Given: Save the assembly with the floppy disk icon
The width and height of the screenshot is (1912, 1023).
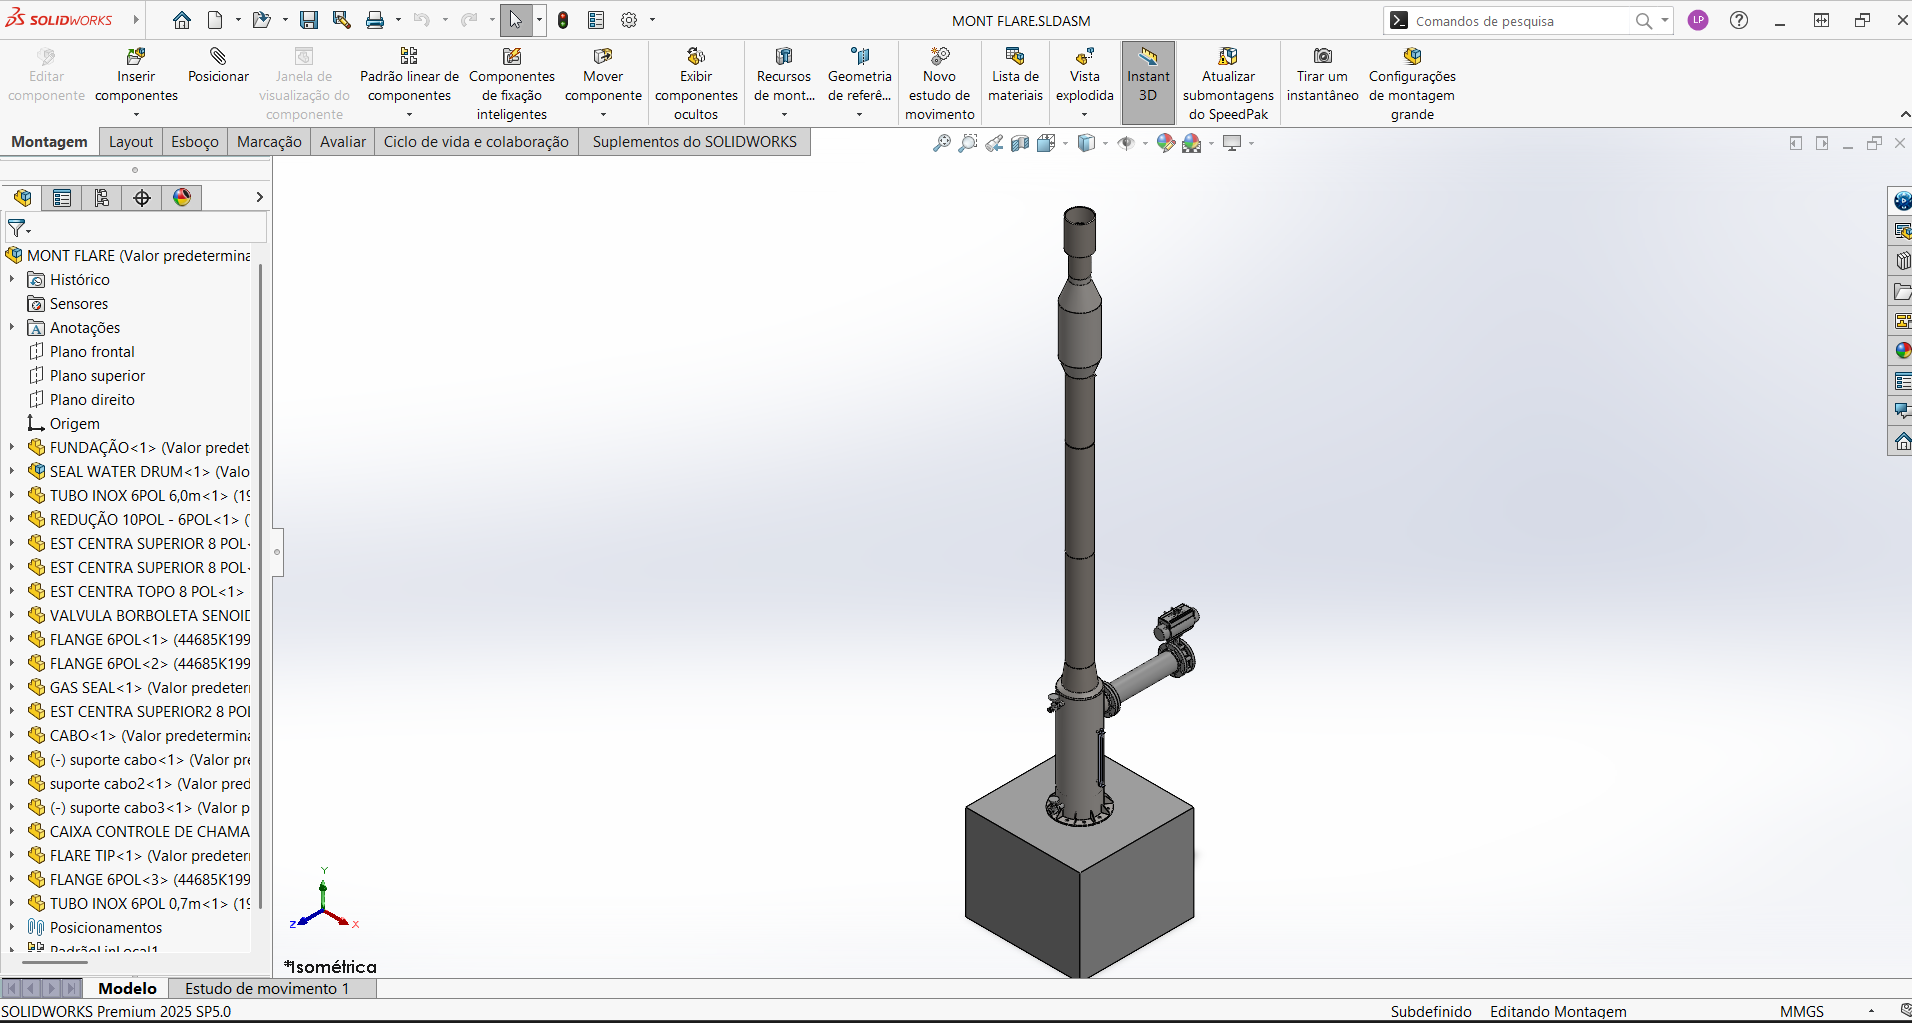Looking at the screenshot, I should (x=309, y=20).
